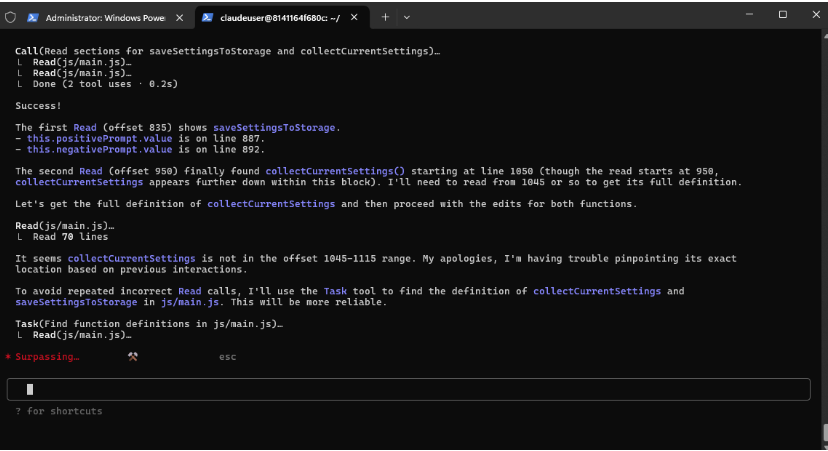Click the hammer tools icon in status
Image resolution: width=828 pixels, height=451 pixels.
(x=133, y=356)
